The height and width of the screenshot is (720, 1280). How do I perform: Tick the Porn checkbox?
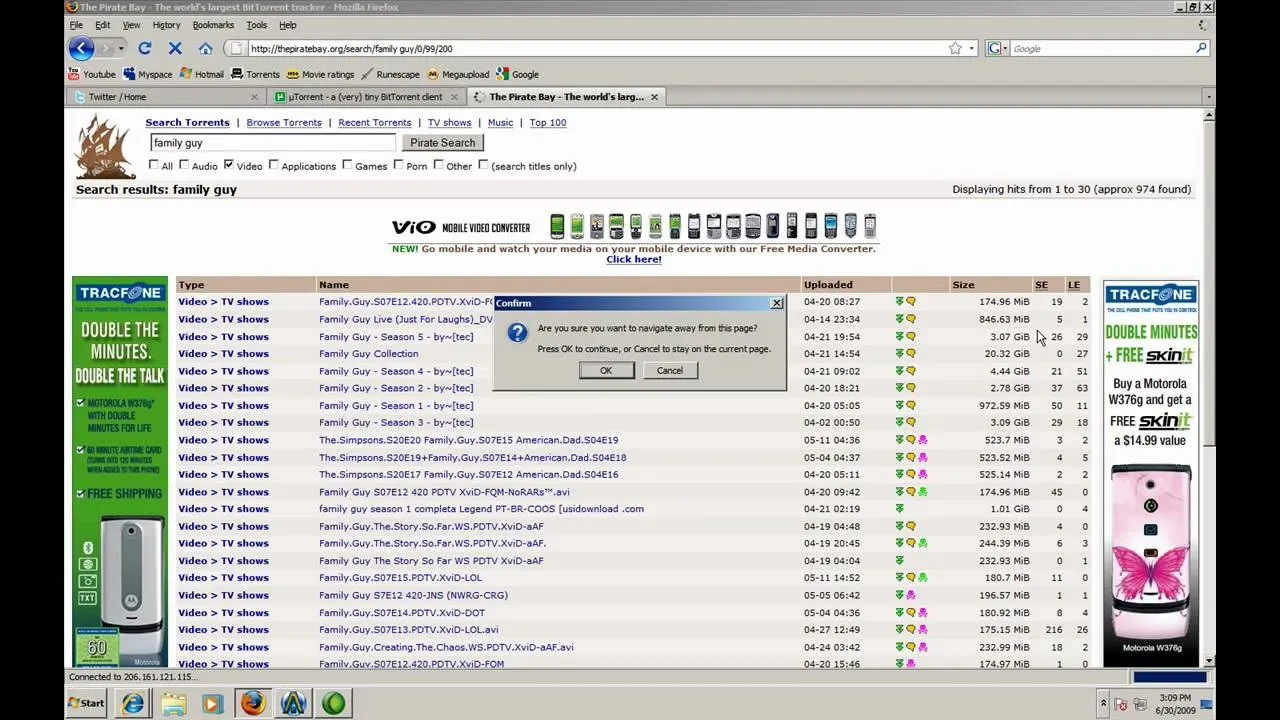(398, 165)
